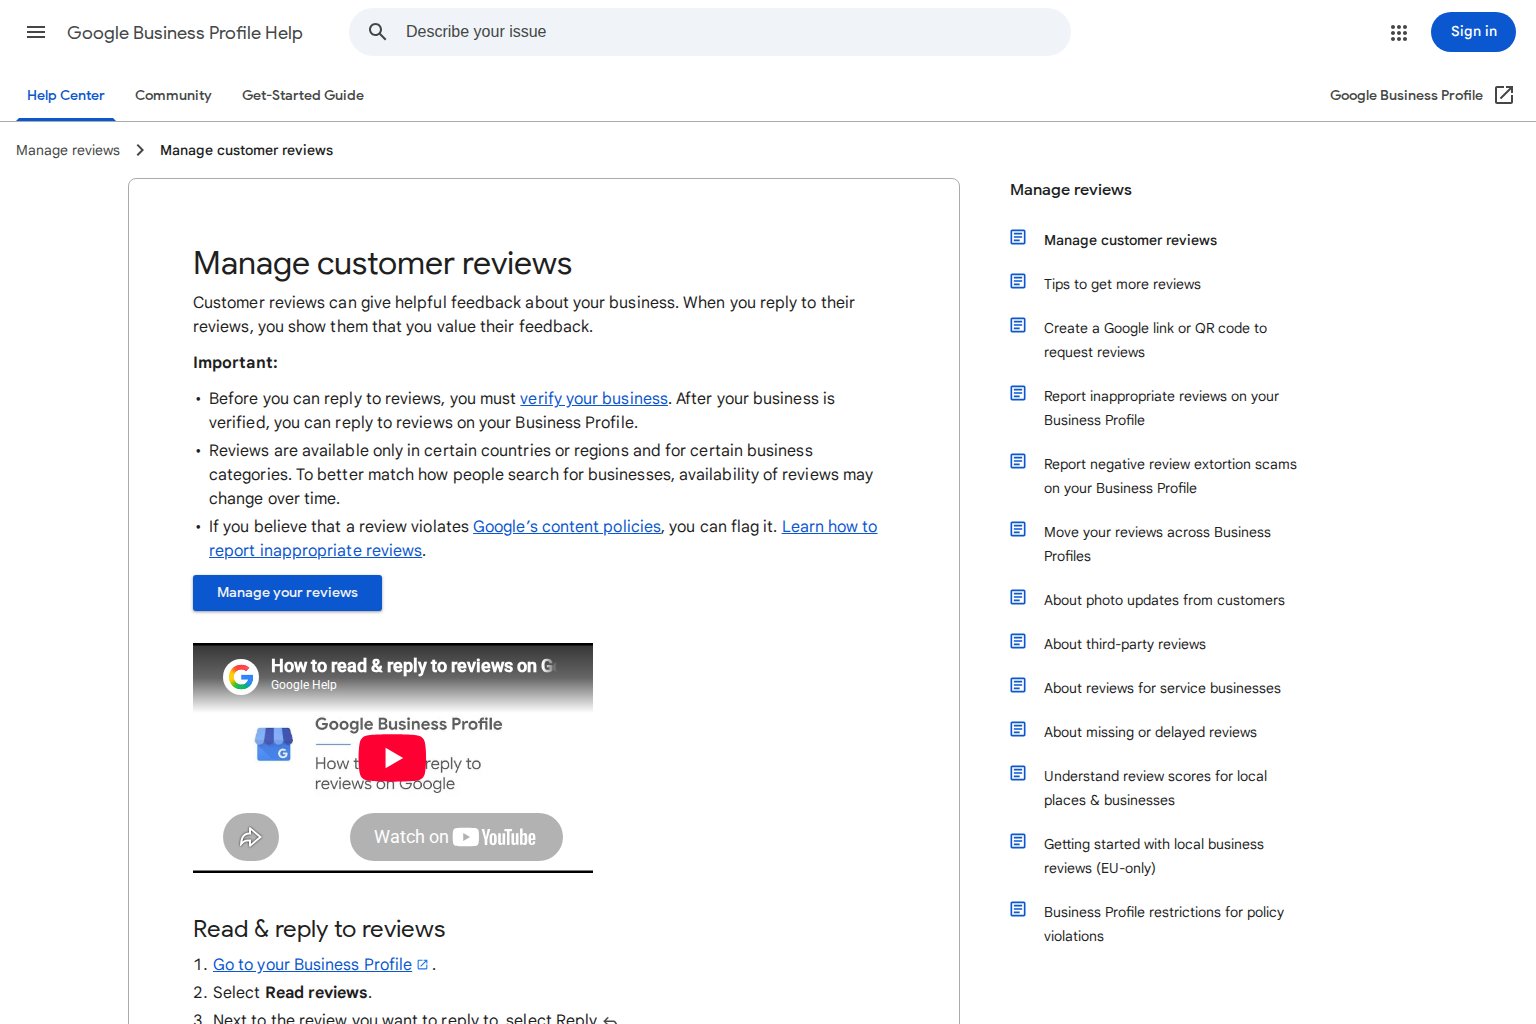Click the Business Profile storefront icon in the video
The width and height of the screenshot is (1536, 1024).
[274, 744]
